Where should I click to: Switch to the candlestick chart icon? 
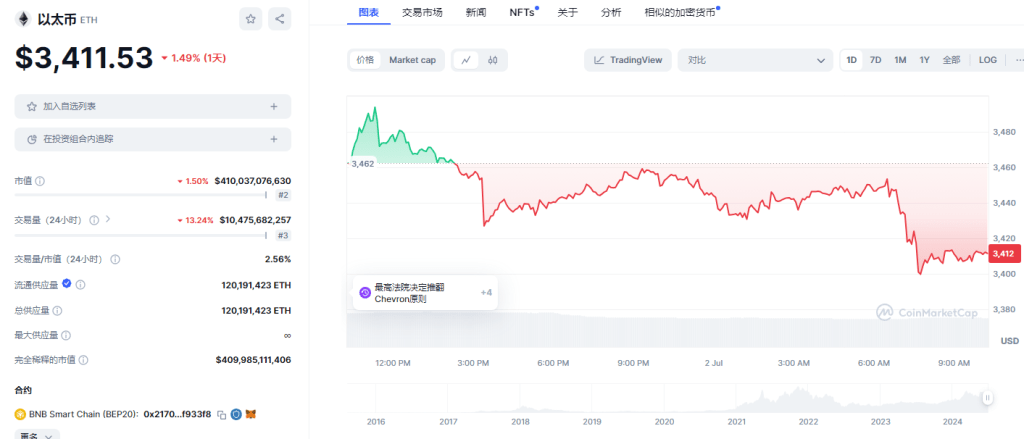point(493,60)
